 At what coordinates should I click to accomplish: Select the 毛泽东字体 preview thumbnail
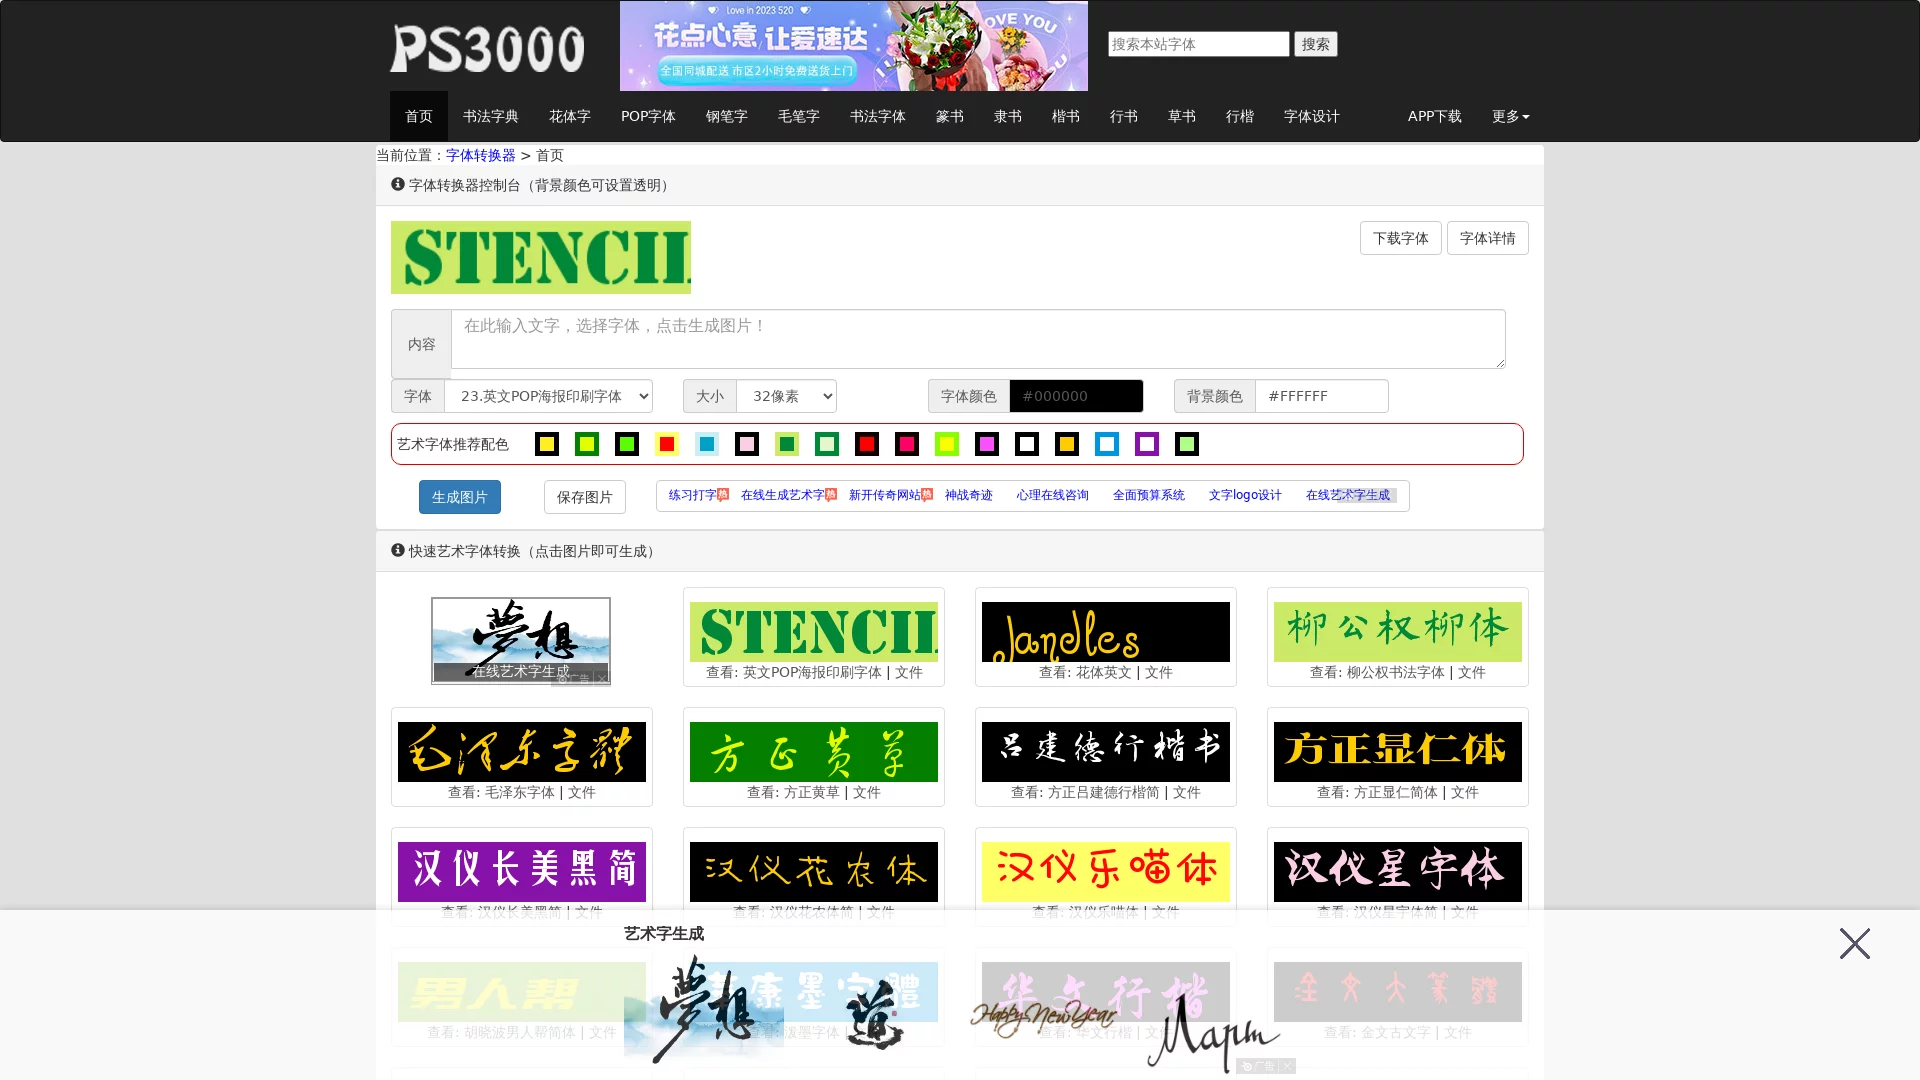(521, 752)
